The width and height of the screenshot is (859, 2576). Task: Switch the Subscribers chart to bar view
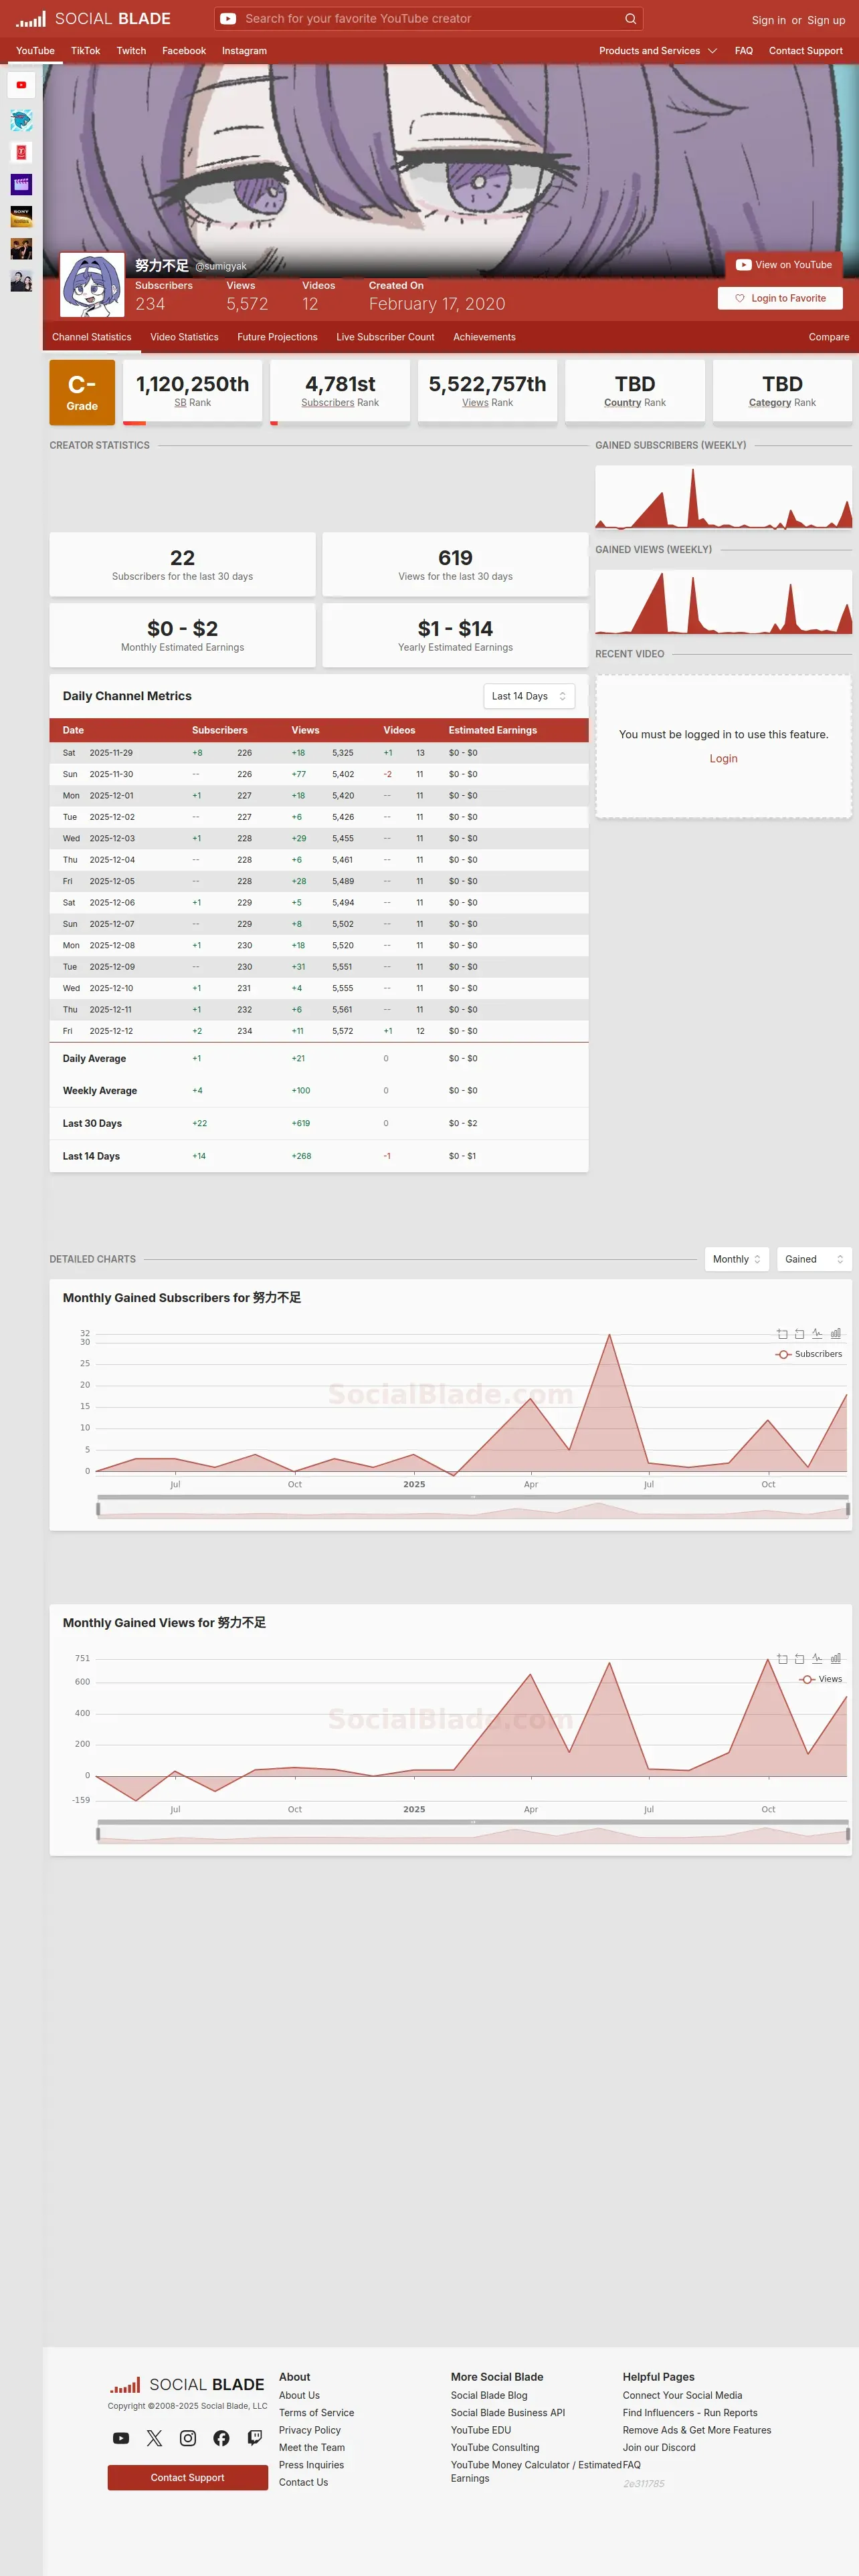click(835, 1334)
